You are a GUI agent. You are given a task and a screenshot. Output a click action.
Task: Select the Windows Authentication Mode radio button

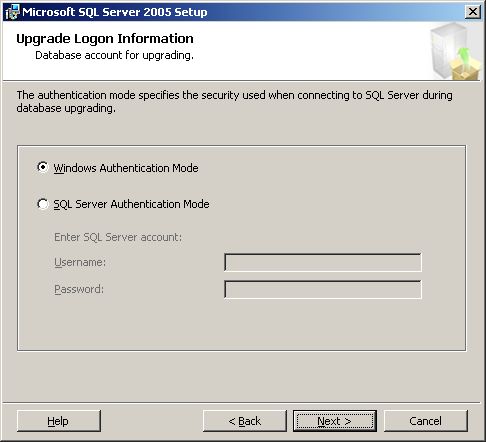click(x=43, y=167)
